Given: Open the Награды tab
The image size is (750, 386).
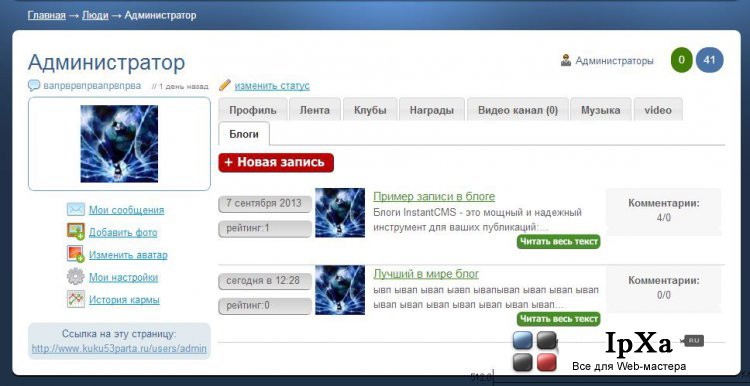Looking at the screenshot, I should coord(432,110).
